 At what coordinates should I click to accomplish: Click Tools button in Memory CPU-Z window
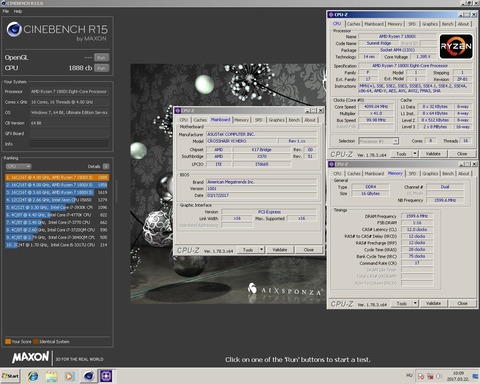tap(402, 303)
